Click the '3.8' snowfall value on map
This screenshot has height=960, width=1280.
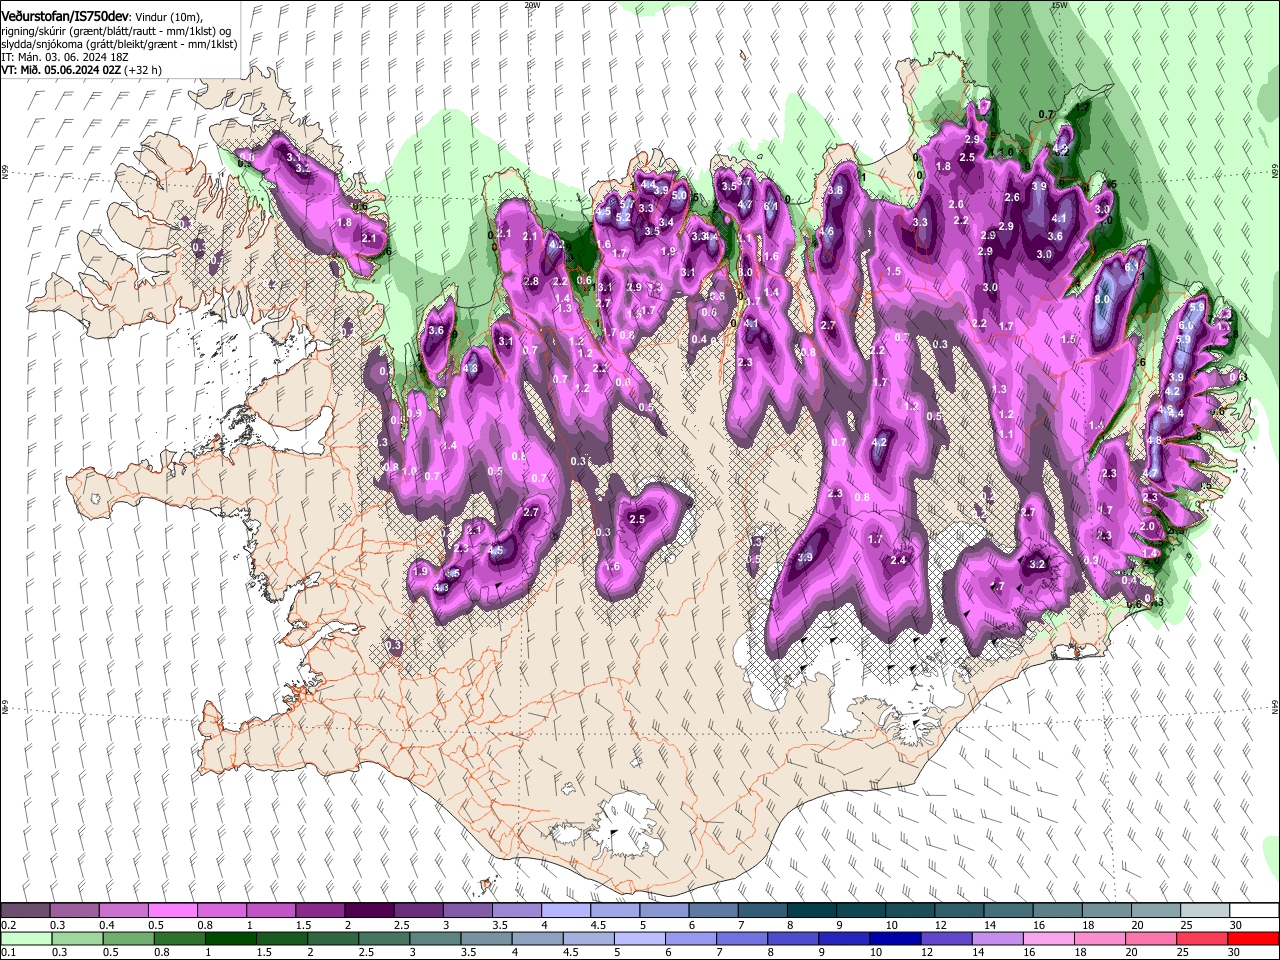point(836,190)
